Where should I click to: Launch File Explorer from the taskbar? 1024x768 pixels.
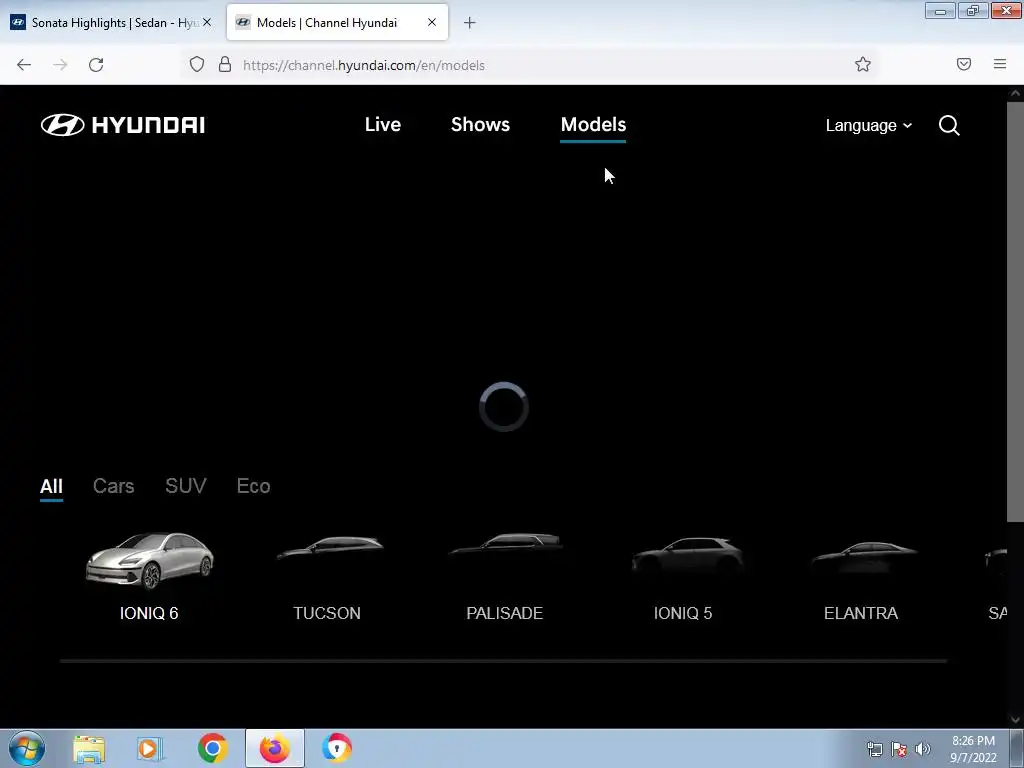(x=89, y=749)
